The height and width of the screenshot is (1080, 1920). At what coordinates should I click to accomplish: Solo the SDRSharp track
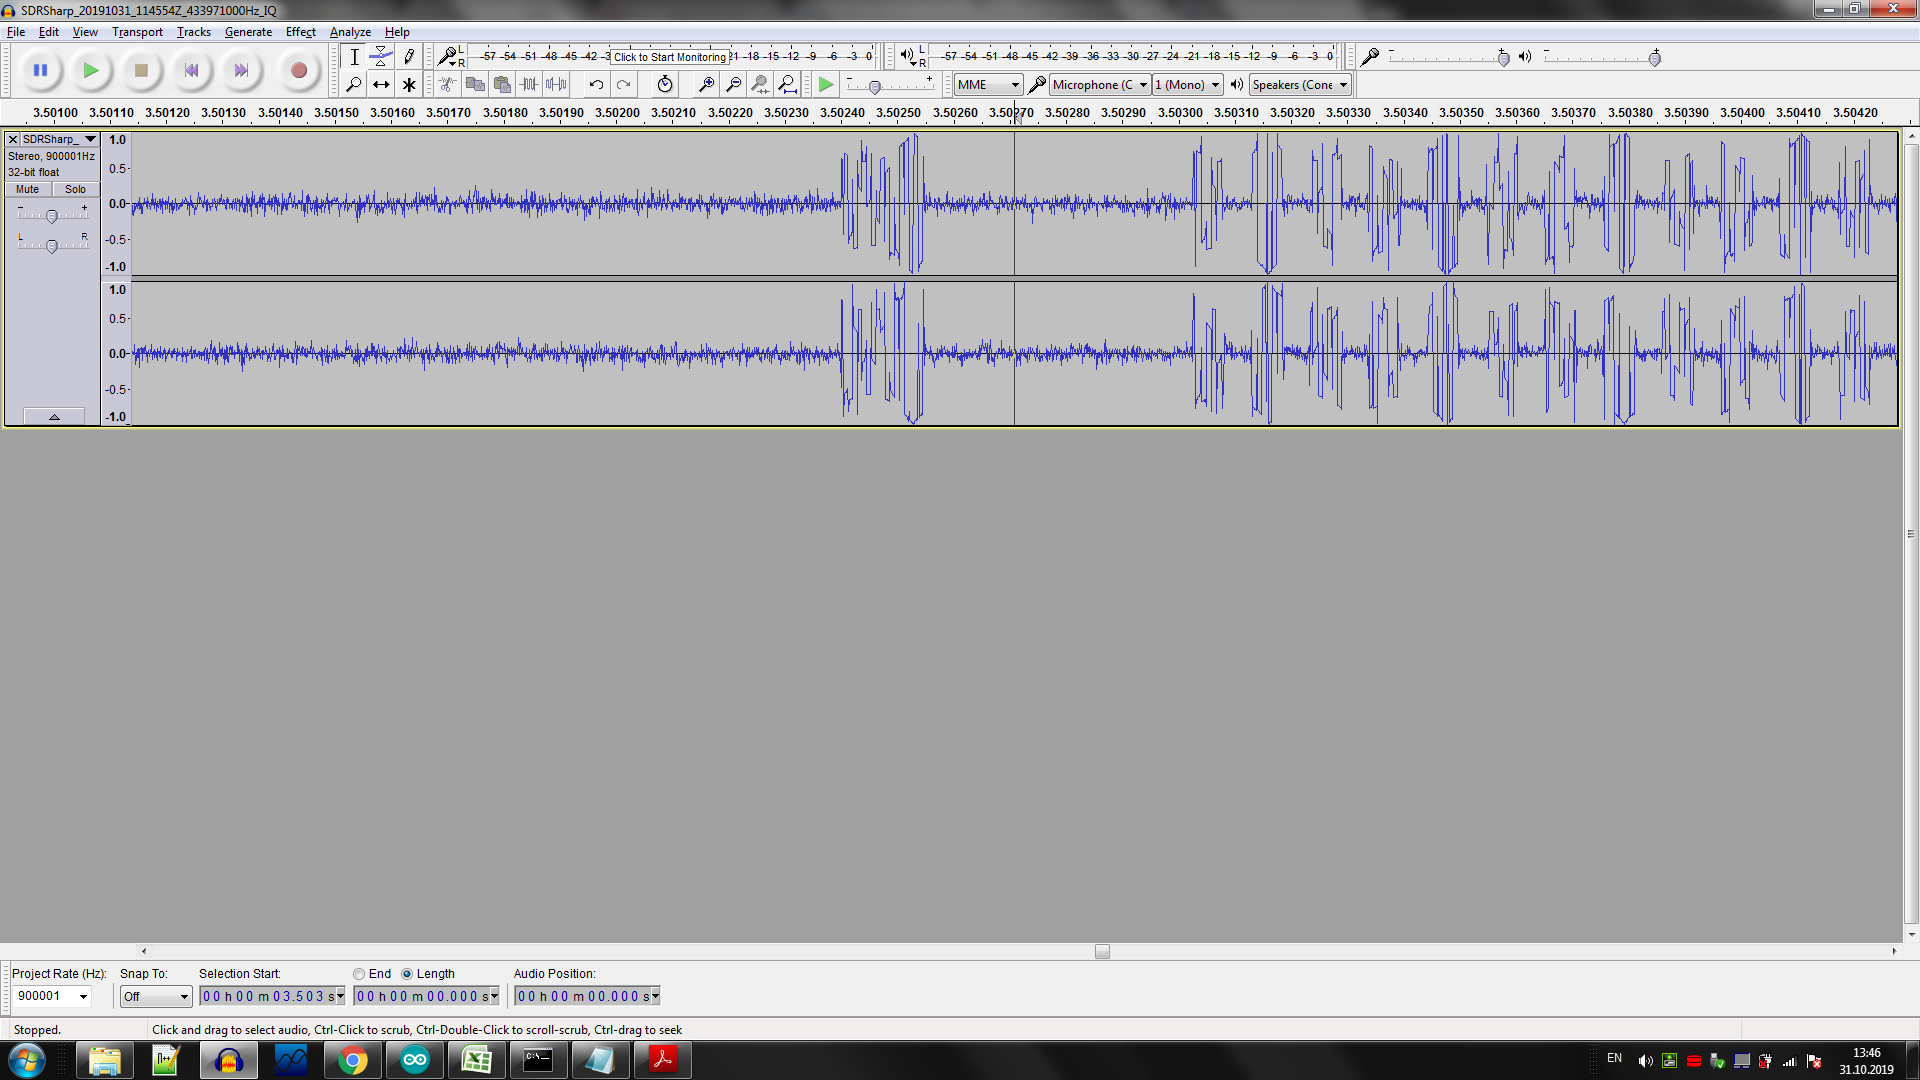tap(76, 189)
